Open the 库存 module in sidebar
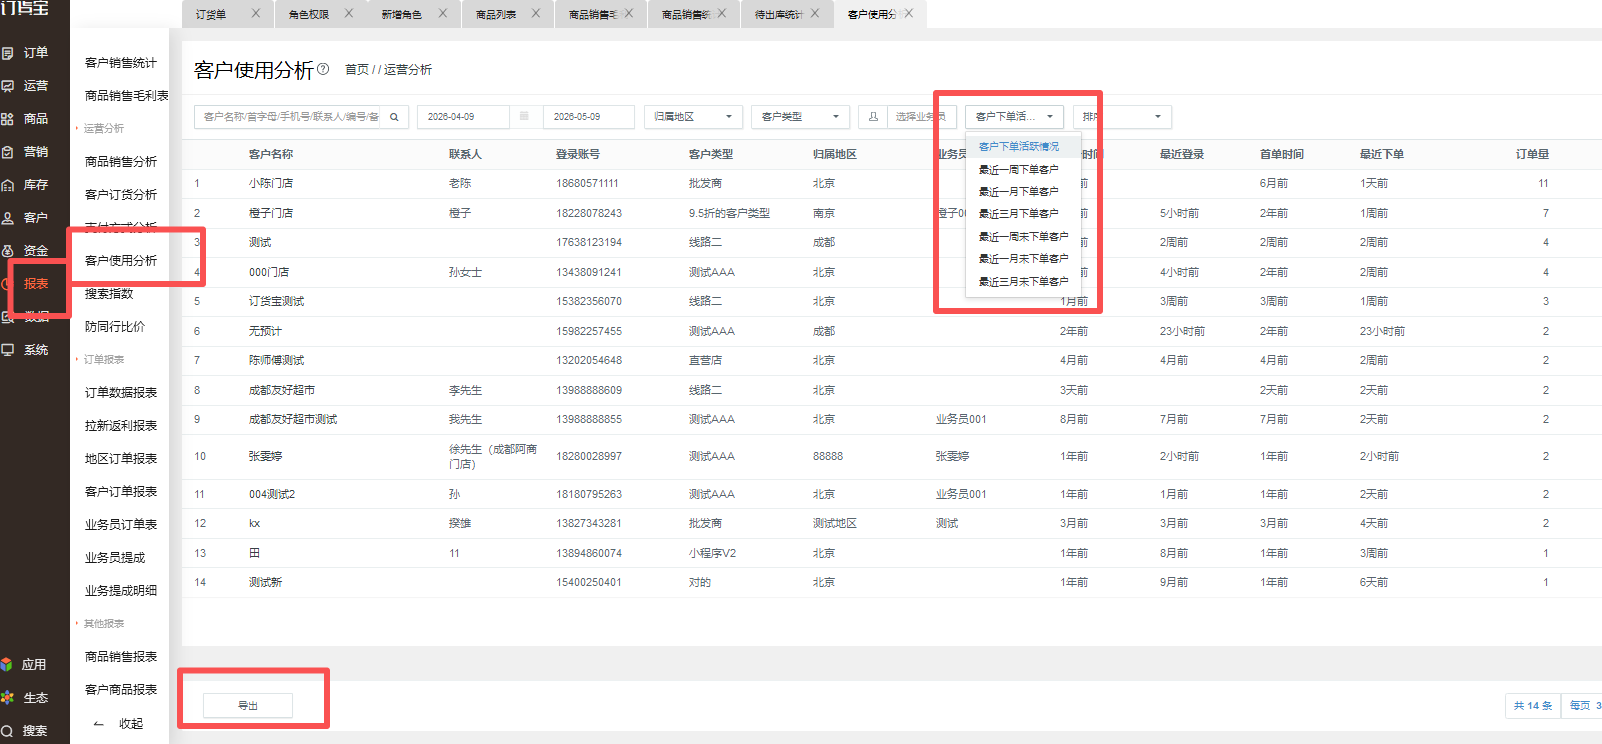Image resolution: width=1602 pixels, height=744 pixels. pos(25,185)
